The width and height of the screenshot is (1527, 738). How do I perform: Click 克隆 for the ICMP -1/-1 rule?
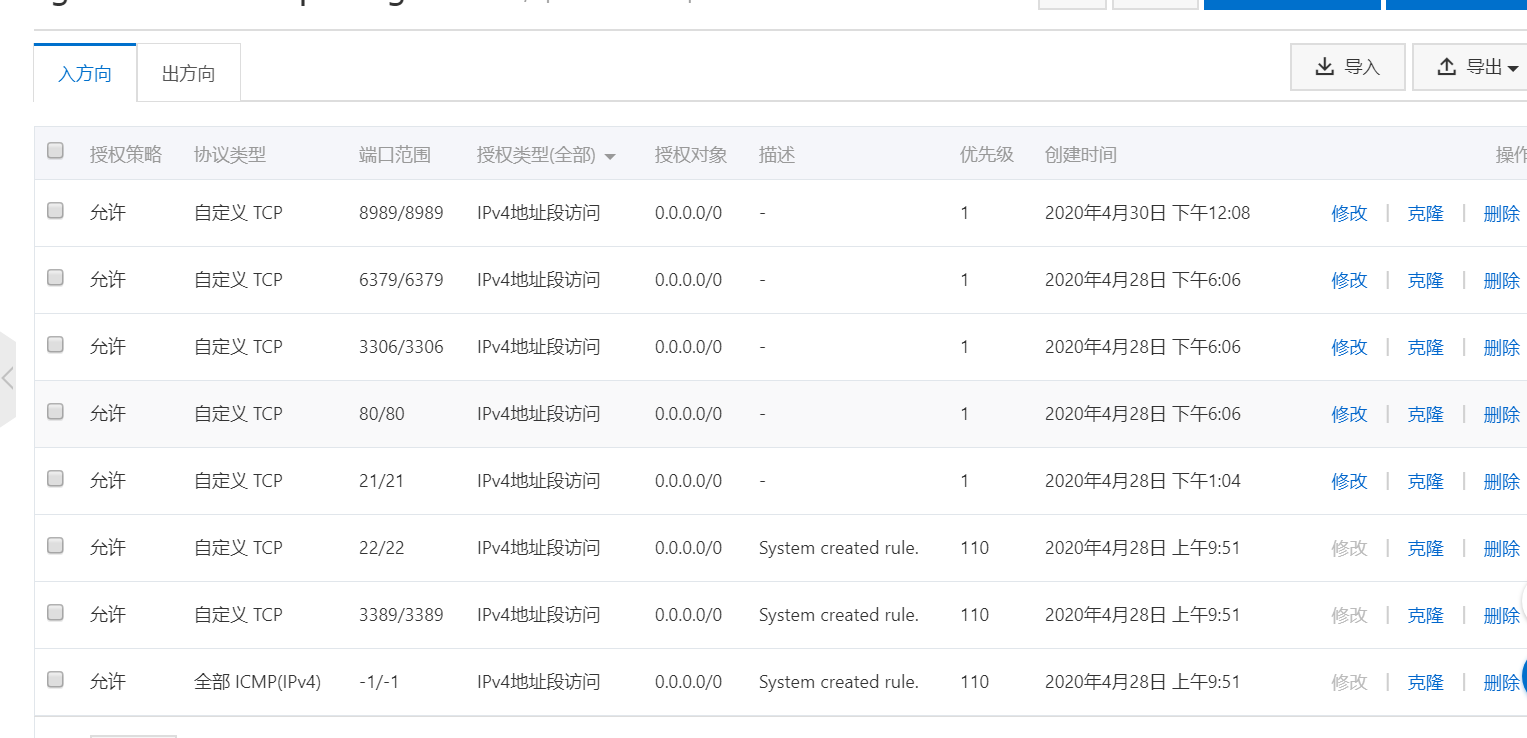click(x=1425, y=682)
